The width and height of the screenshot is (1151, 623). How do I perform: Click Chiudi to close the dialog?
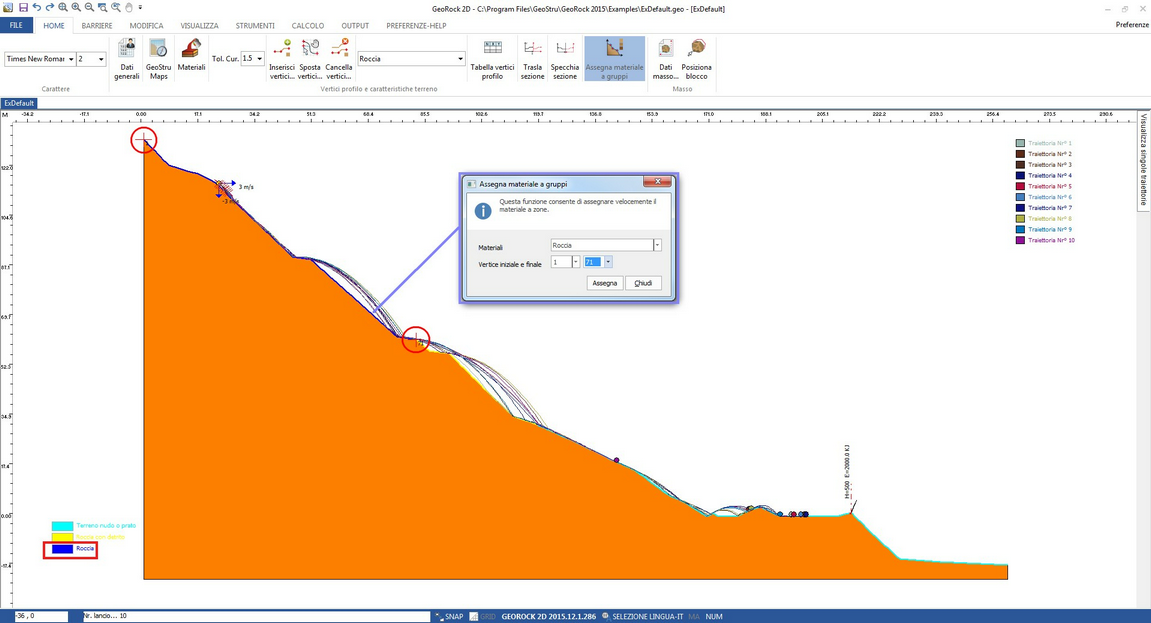pos(643,284)
